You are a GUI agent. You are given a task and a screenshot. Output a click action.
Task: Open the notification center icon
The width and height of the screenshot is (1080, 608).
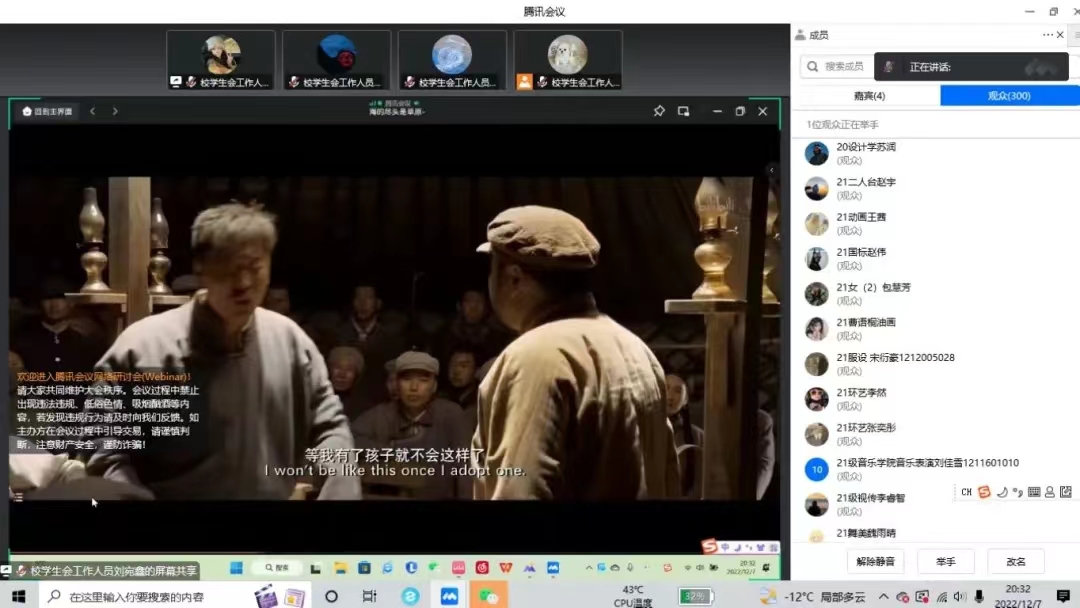pyautogui.click(x=1063, y=596)
